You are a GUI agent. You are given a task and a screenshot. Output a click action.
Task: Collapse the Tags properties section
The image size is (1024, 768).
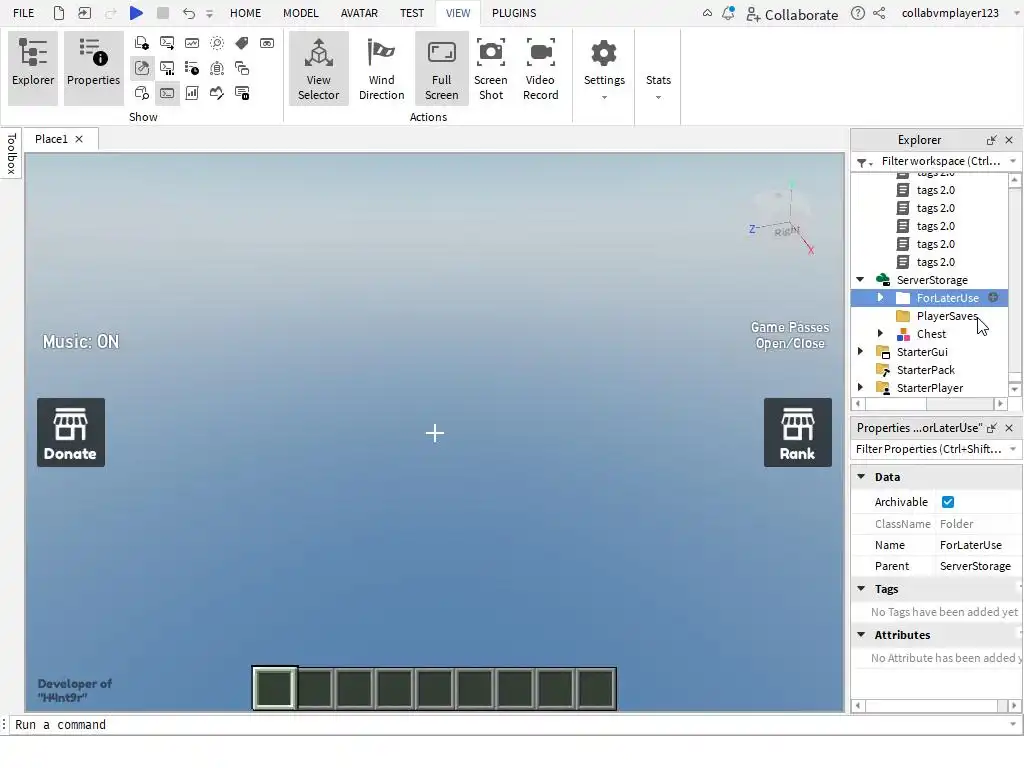(x=861, y=588)
